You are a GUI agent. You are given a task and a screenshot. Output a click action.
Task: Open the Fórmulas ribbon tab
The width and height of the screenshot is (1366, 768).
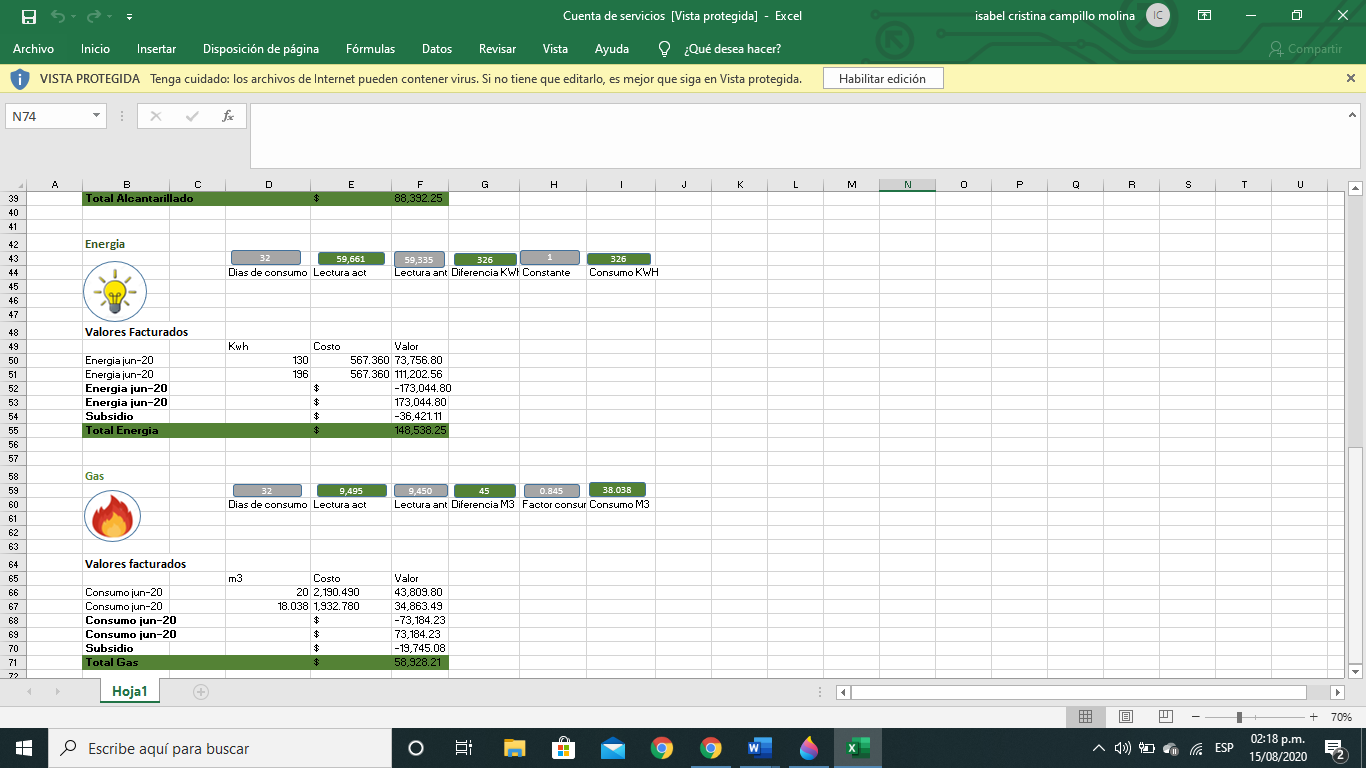[x=370, y=49]
